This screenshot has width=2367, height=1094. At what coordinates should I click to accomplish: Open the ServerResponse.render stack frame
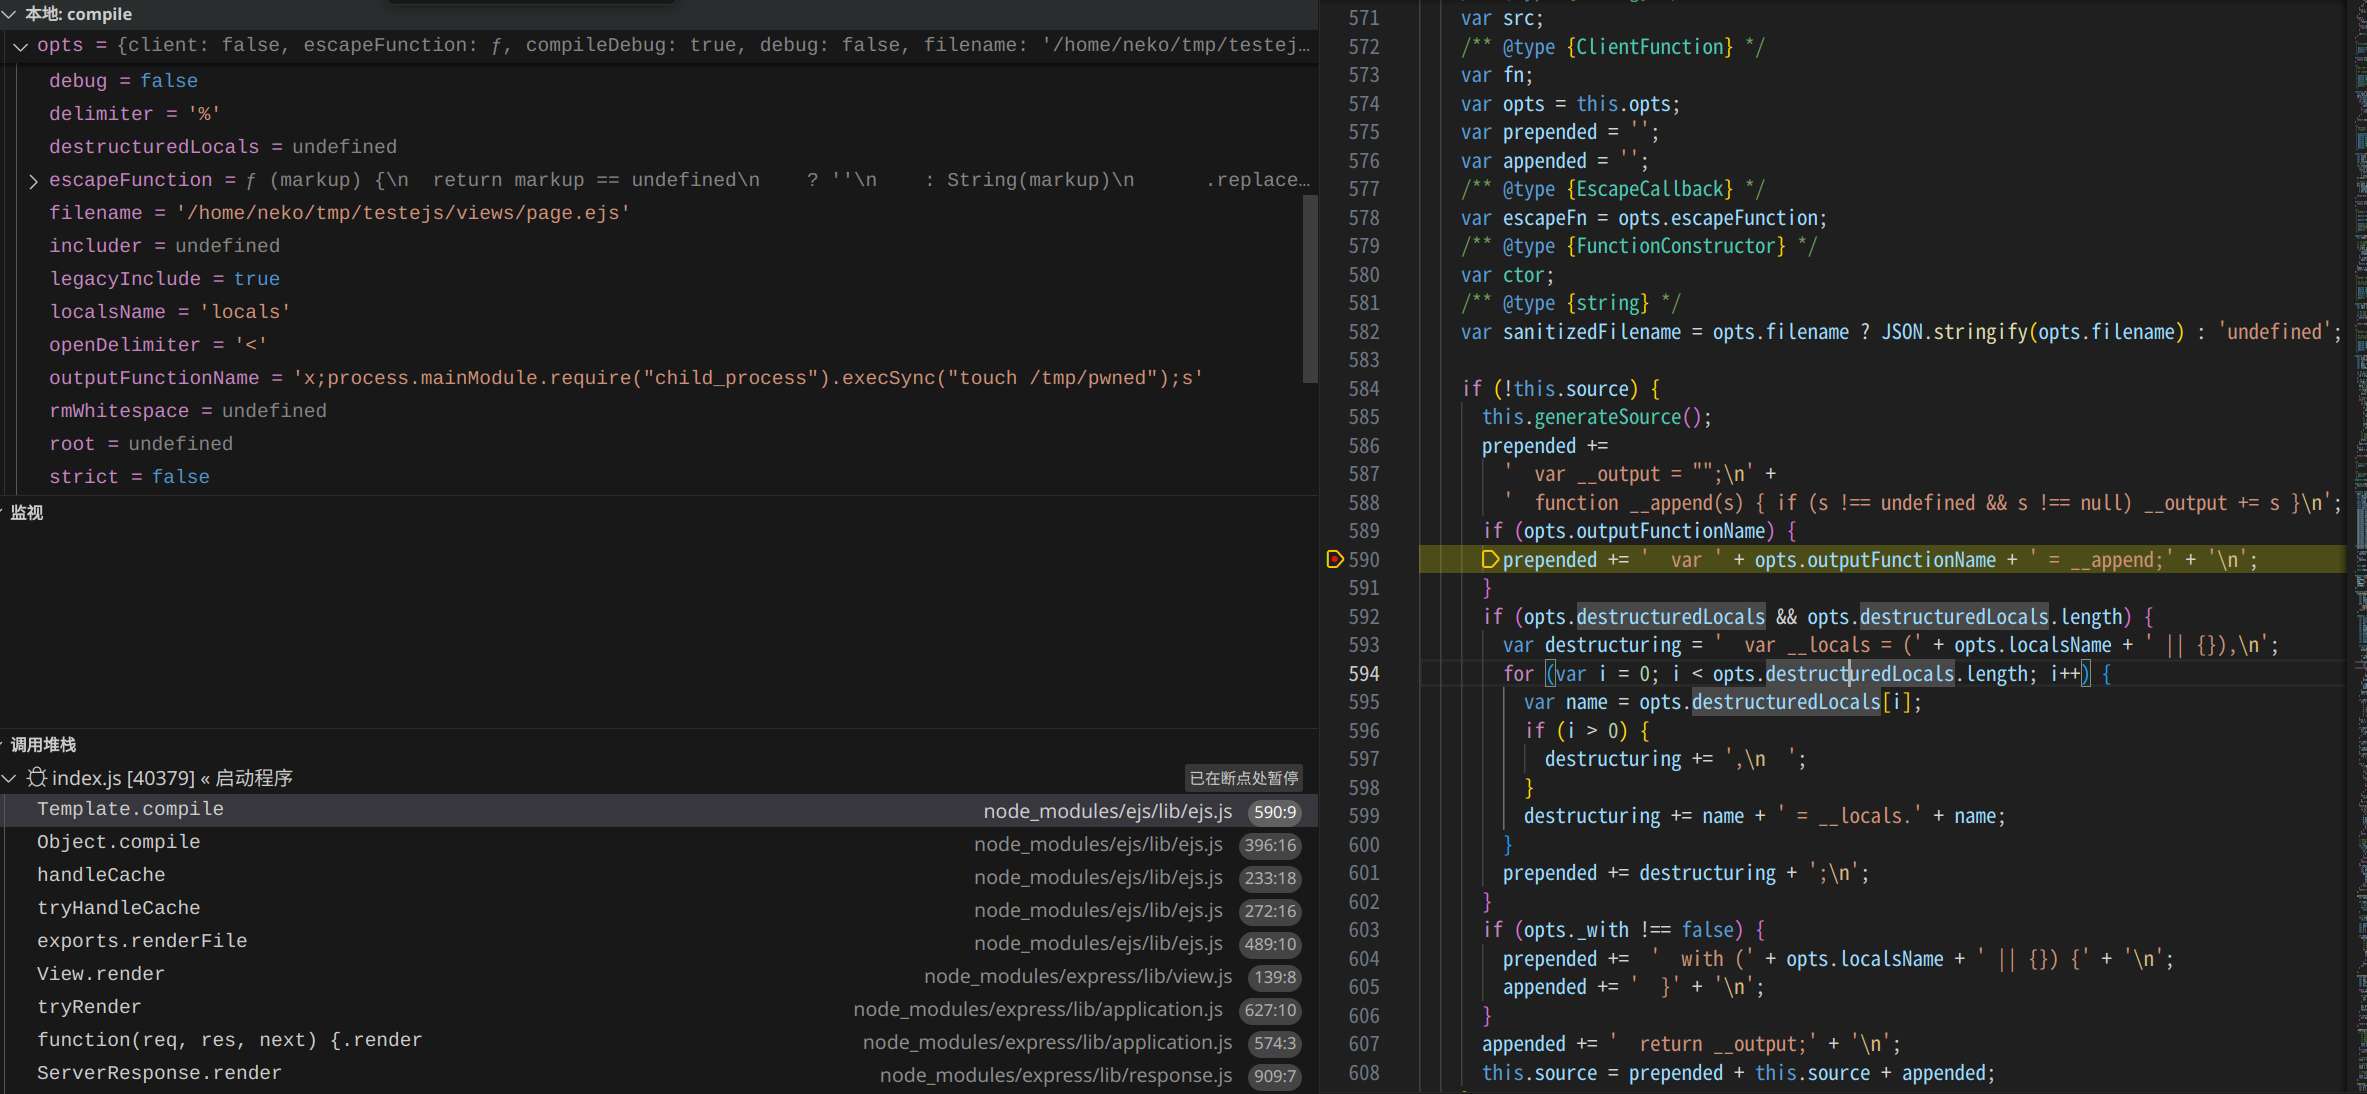tap(159, 1073)
